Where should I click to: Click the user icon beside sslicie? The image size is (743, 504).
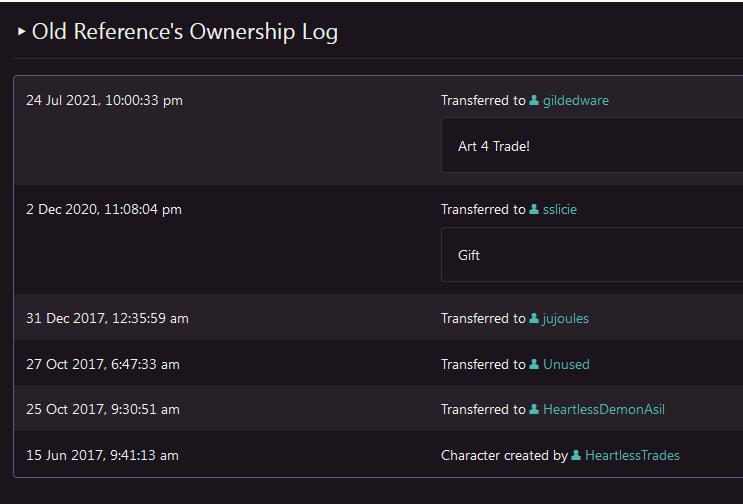click(x=534, y=209)
